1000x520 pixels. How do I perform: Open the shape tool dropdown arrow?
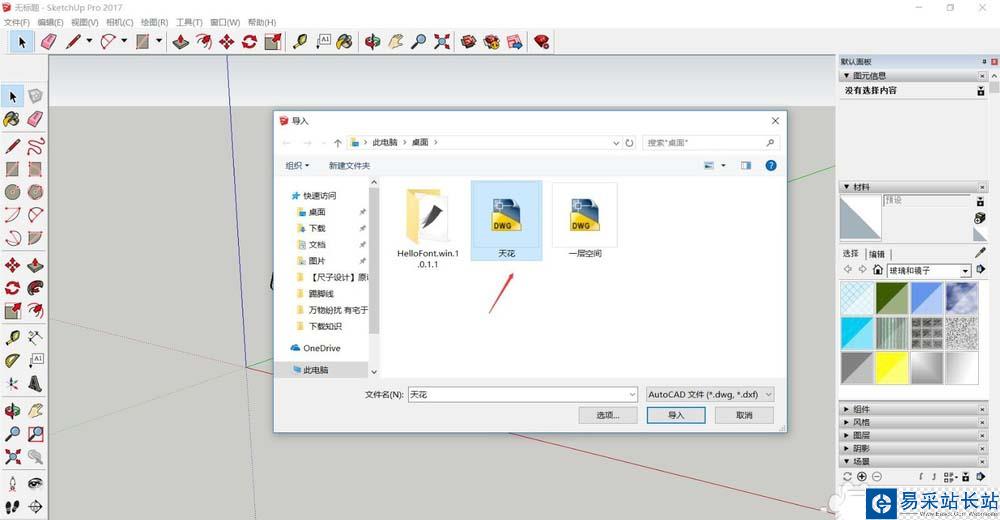coord(159,41)
